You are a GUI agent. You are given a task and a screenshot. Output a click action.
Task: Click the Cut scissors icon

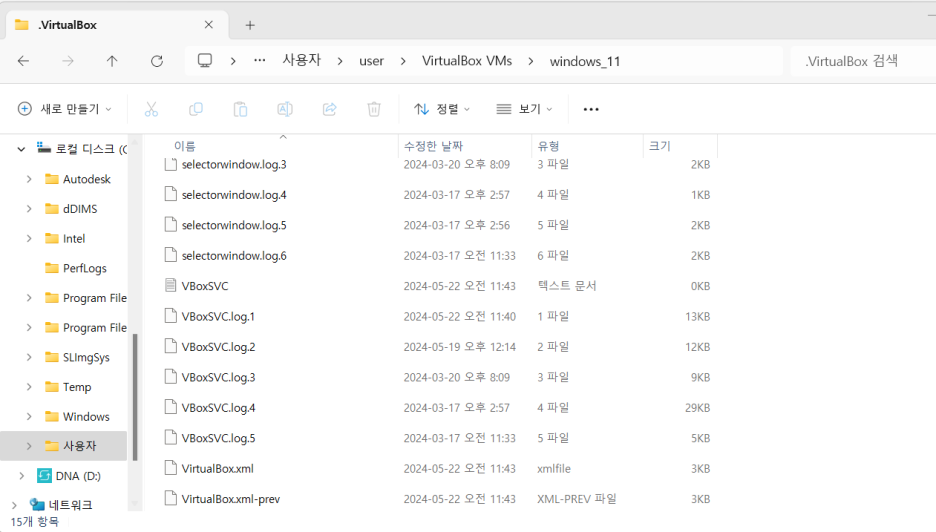(x=151, y=109)
